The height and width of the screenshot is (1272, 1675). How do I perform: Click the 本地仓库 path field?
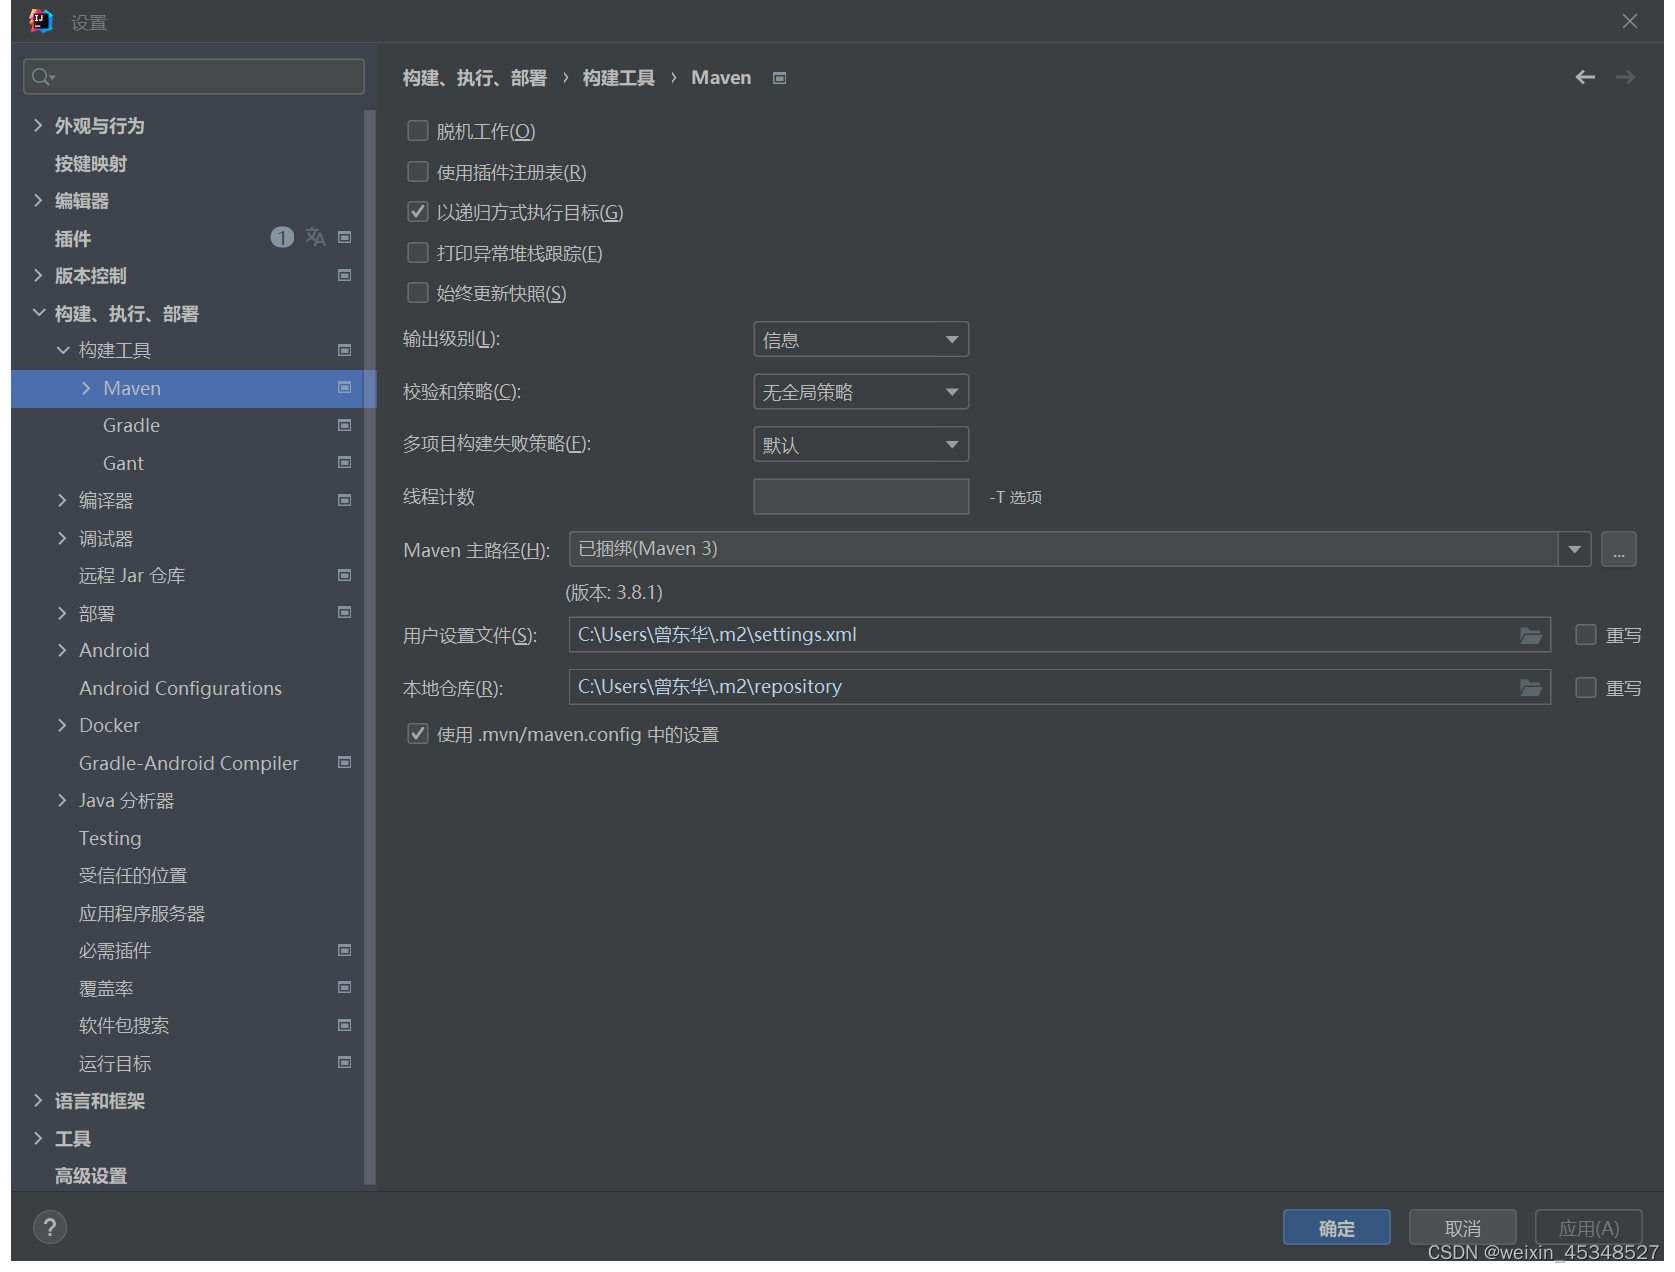pyautogui.click(x=1059, y=687)
